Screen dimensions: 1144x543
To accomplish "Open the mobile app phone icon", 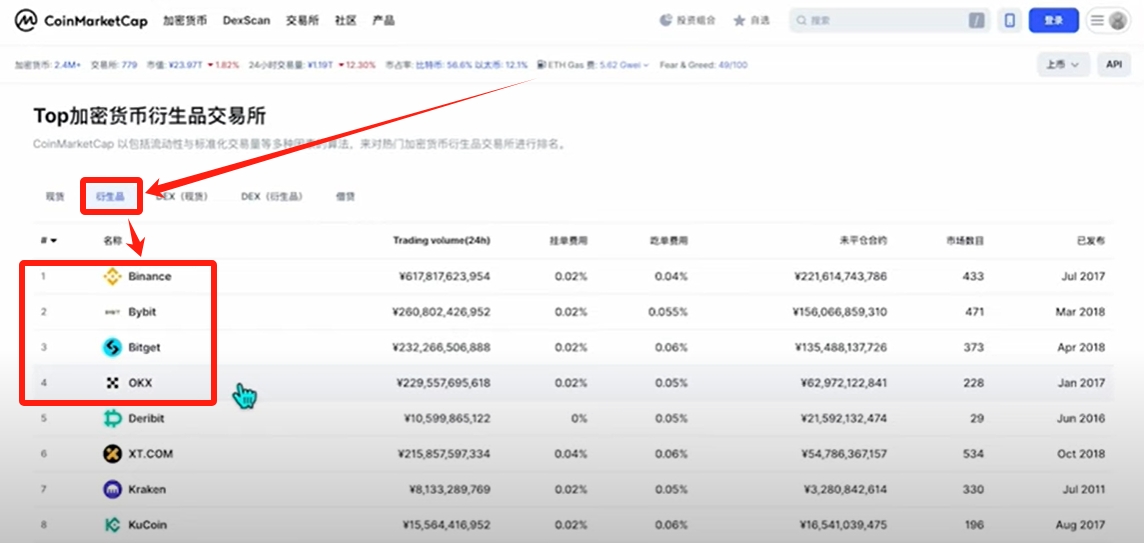I will [x=1010, y=20].
